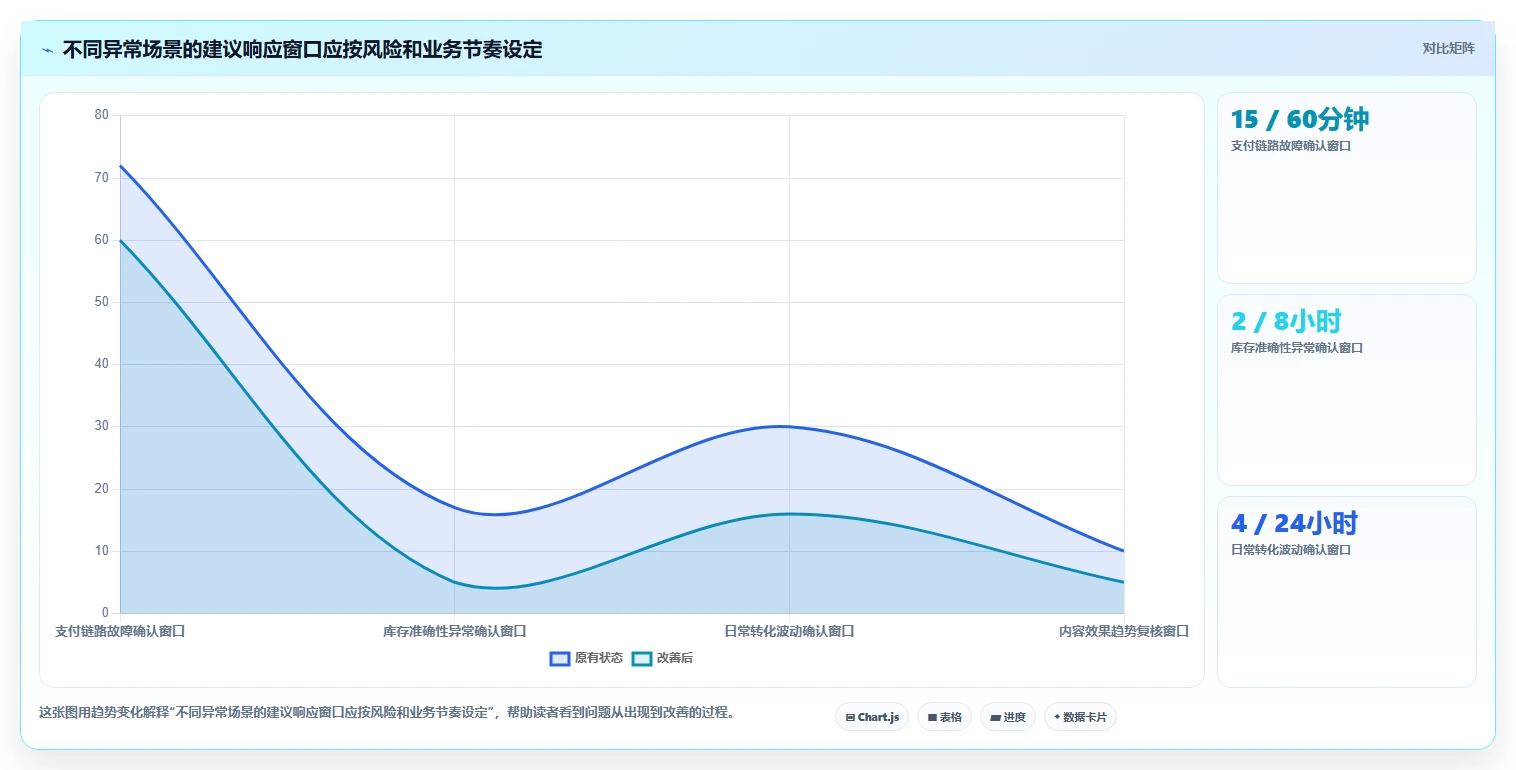Click the 对比矩阵 label in header
This screenshot has height=770, width=1516.
(x=1448, y=48)
